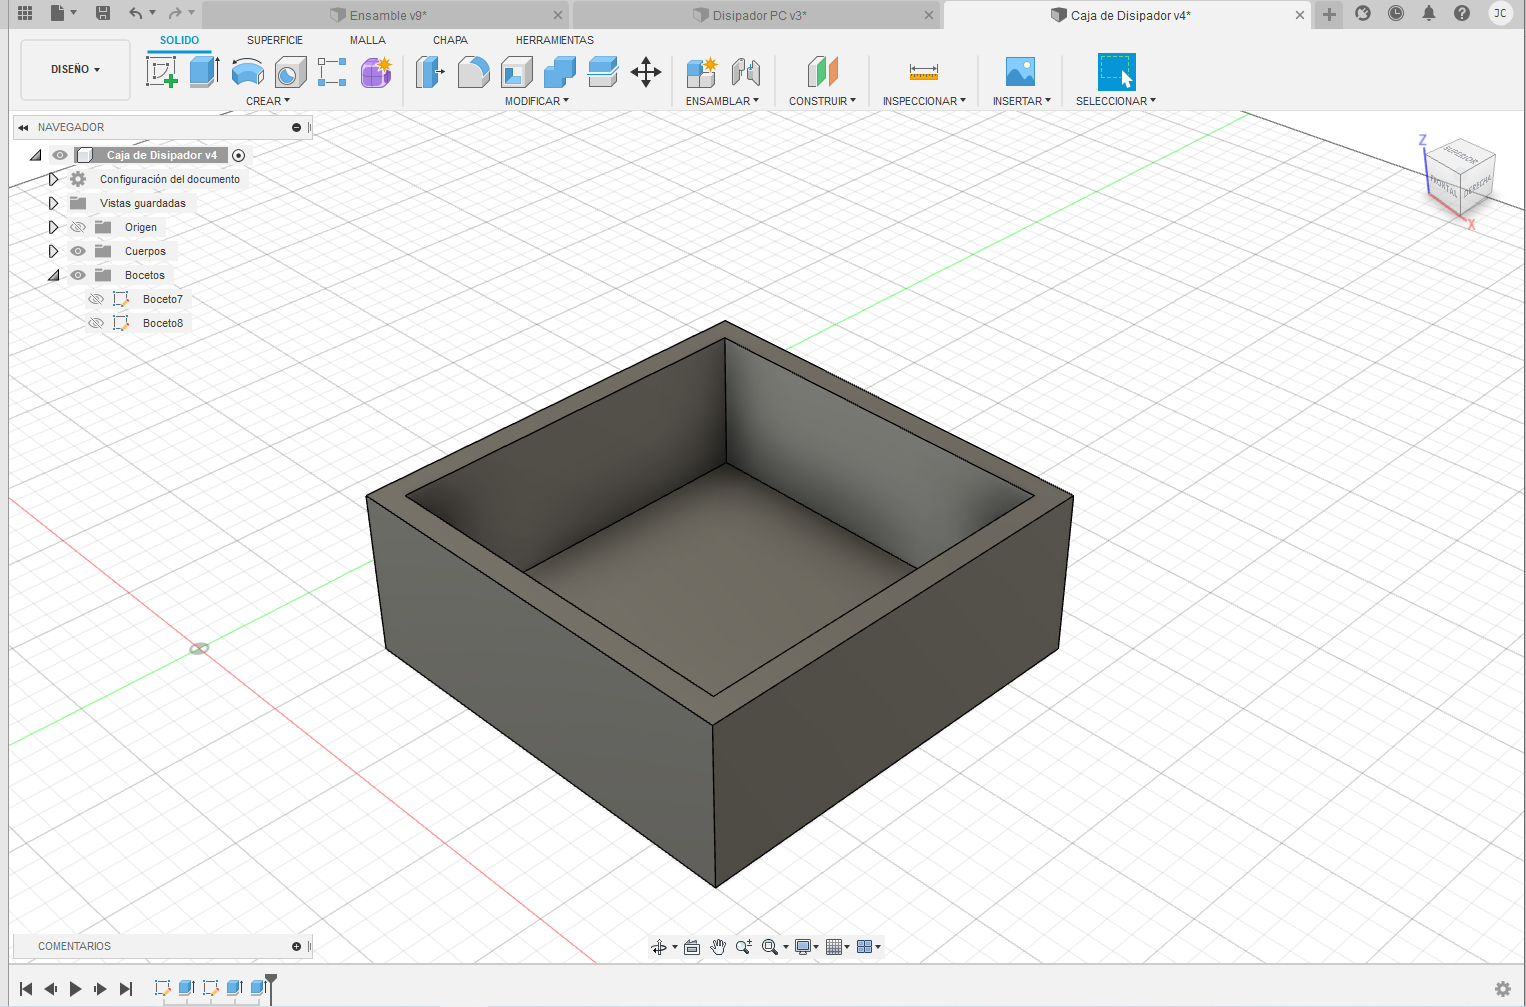Click the ViewCube orientation cube

[1460, 175]
